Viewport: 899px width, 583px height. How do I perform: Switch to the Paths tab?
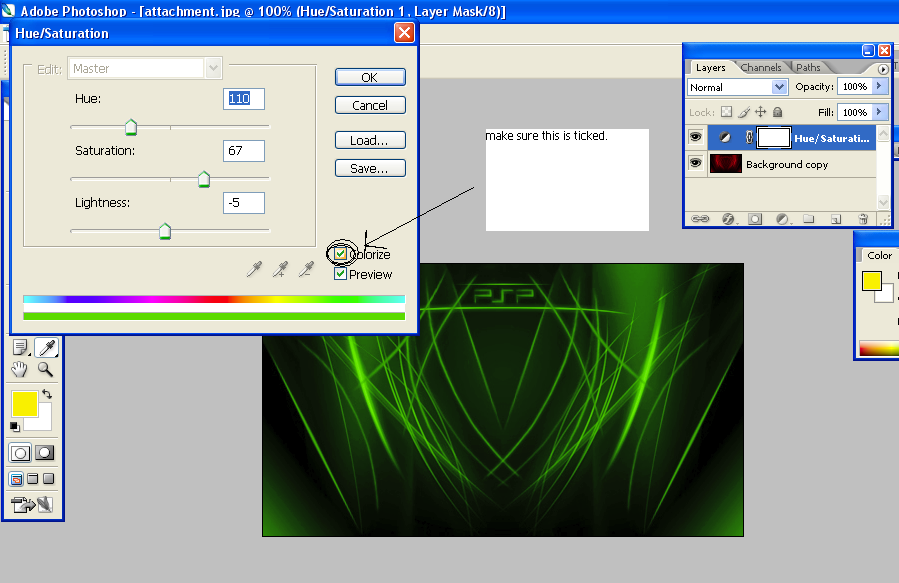point(808,68)
